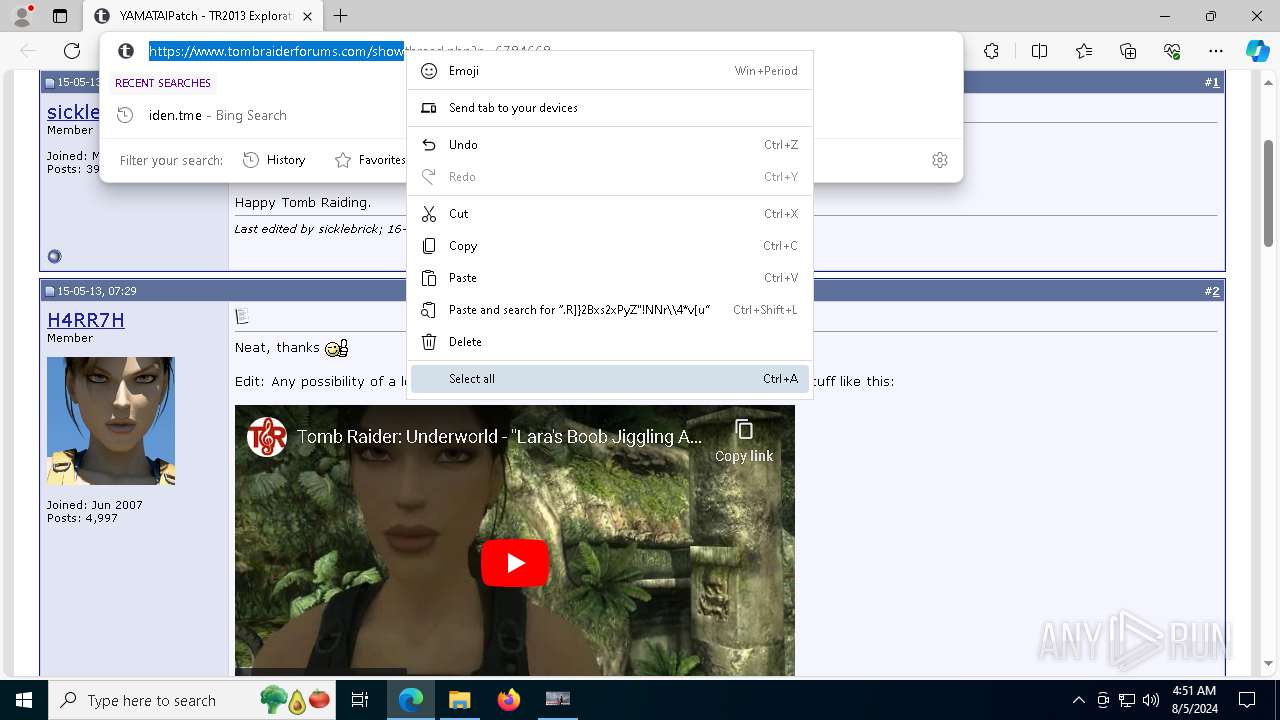Viewport: 1280px width, 720px height.
Task: Click the Refresh page icon
Action: [72, 51]
